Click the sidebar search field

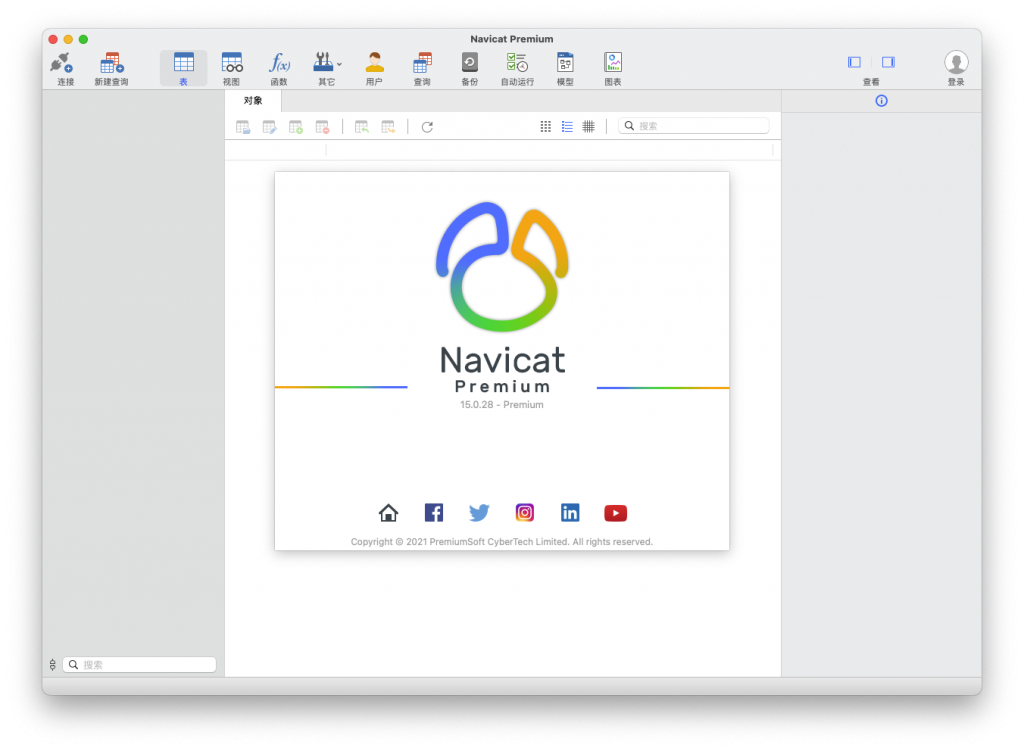(140, 665)
